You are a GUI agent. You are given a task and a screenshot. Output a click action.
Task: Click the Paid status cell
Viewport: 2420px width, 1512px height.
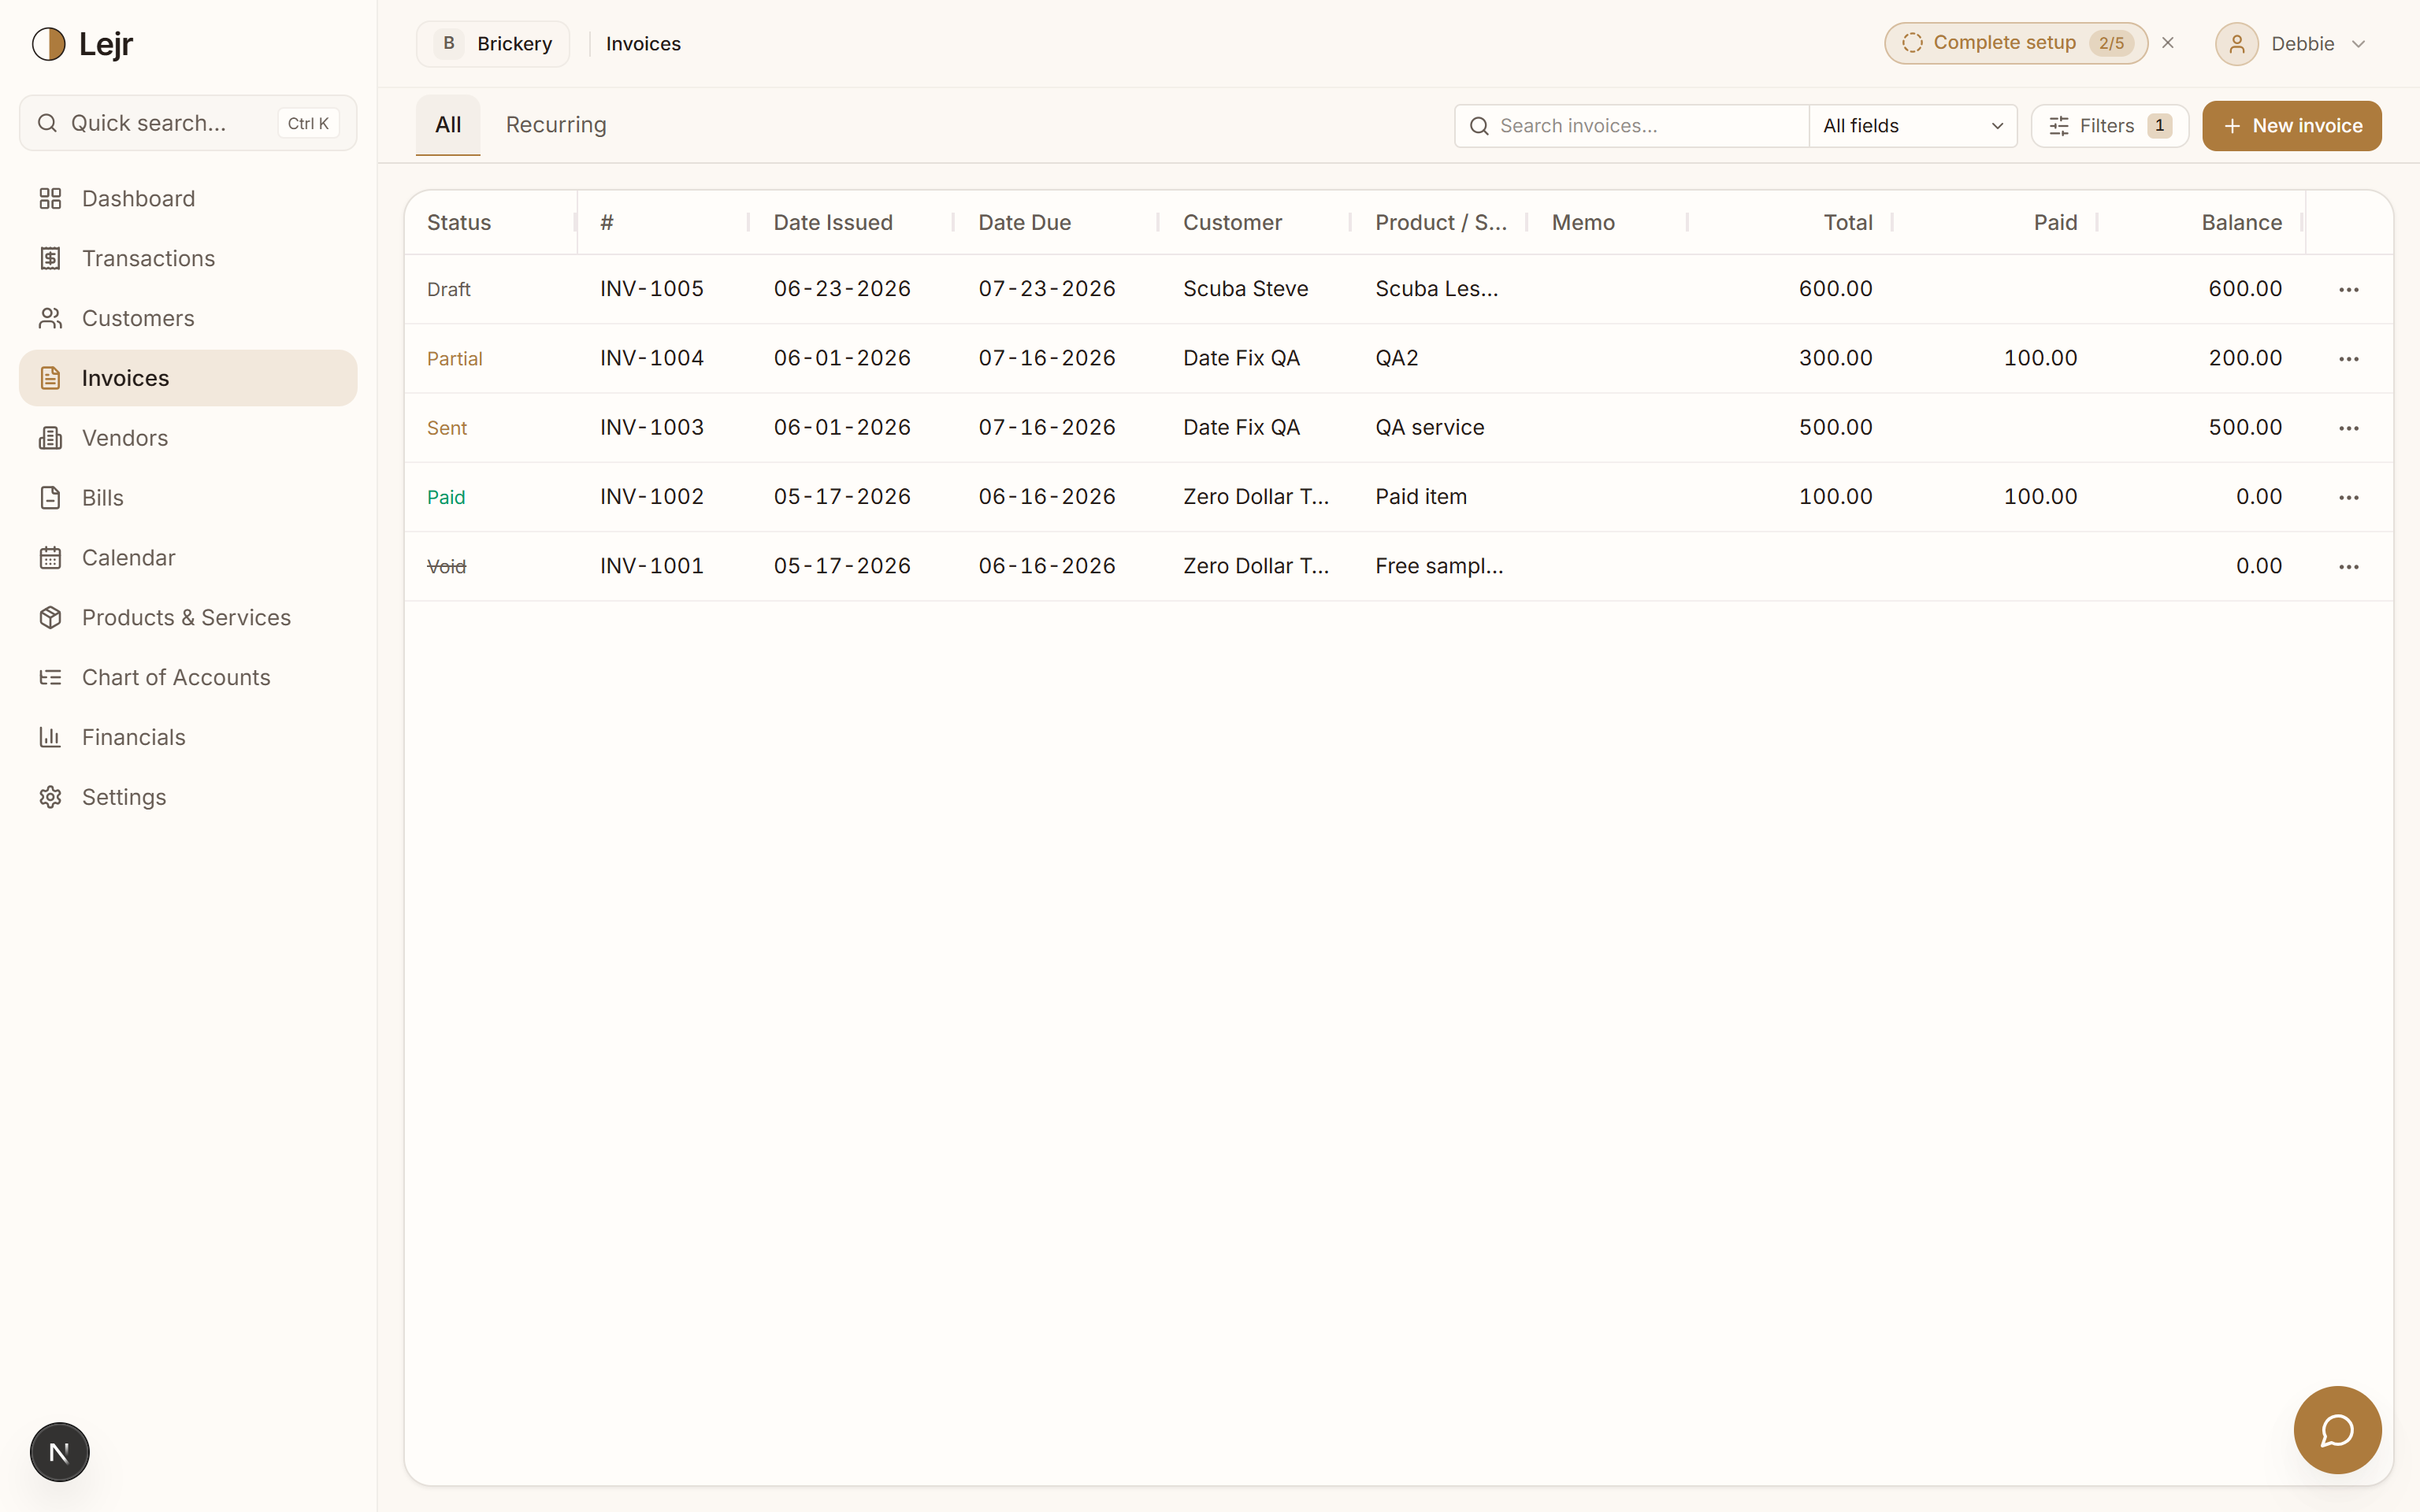coord(446,497)
